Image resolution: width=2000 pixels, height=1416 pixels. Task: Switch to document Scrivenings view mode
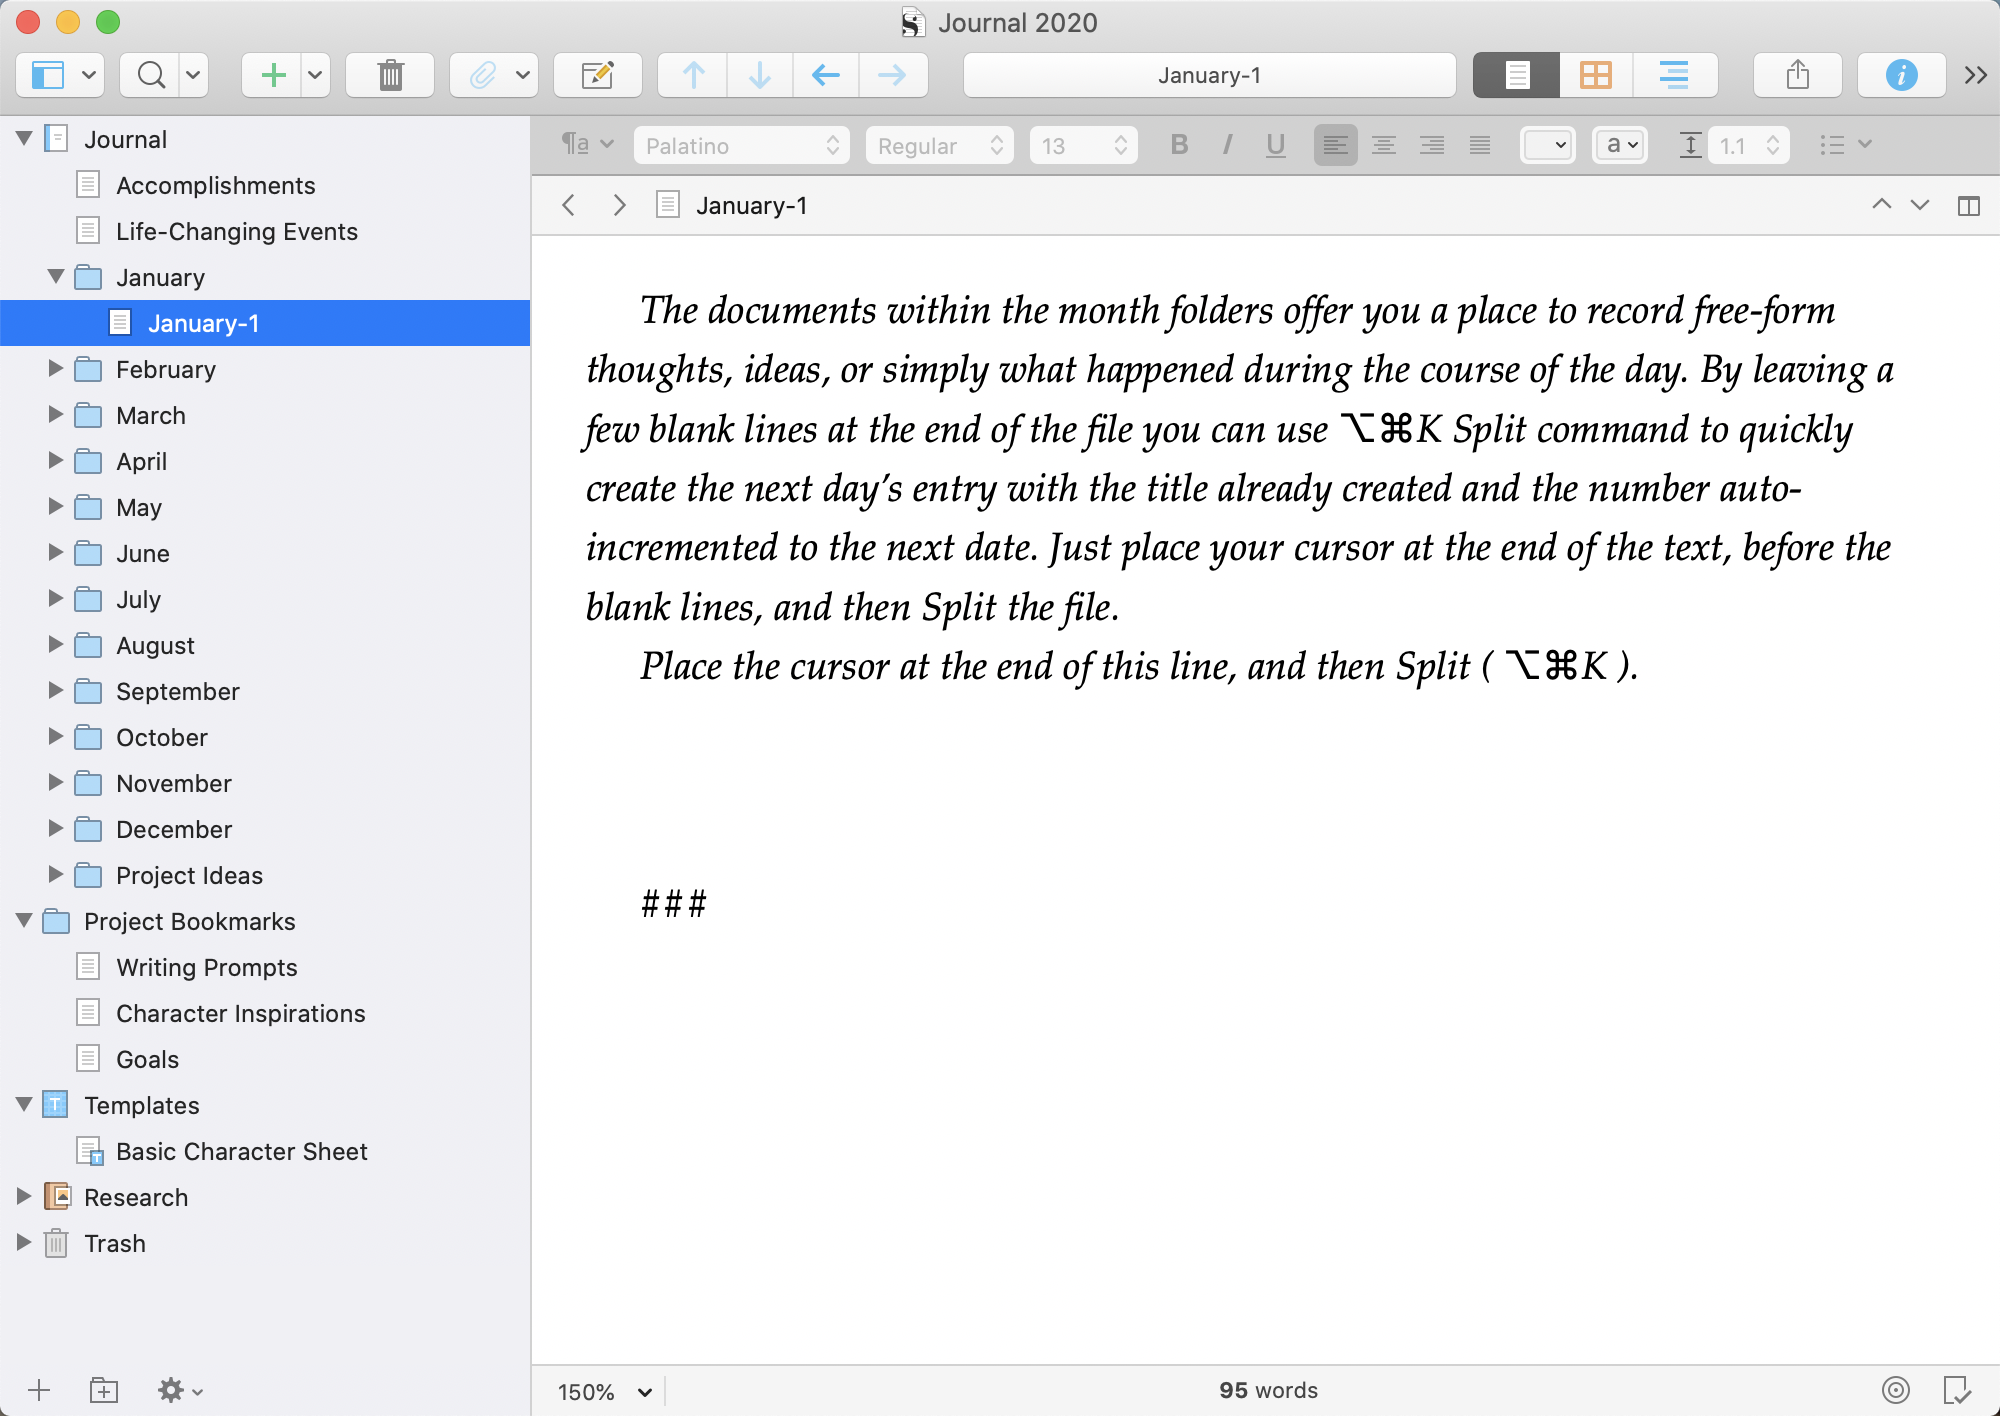pos(1517,75)
